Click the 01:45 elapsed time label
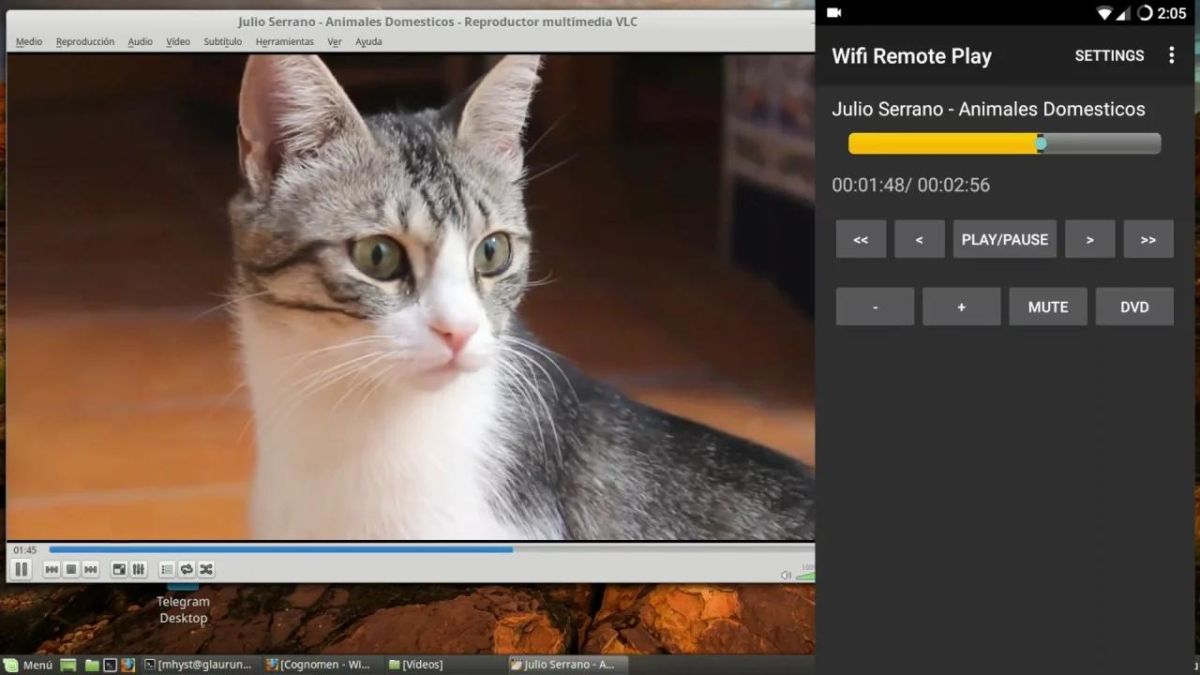1200x675 pixels. [25, 550]
